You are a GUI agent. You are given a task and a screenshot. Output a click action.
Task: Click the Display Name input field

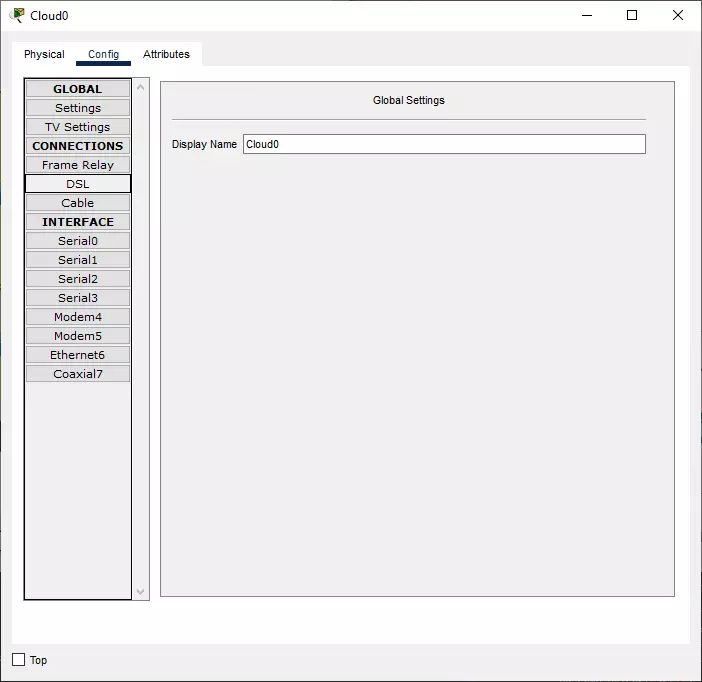[444, 144]
